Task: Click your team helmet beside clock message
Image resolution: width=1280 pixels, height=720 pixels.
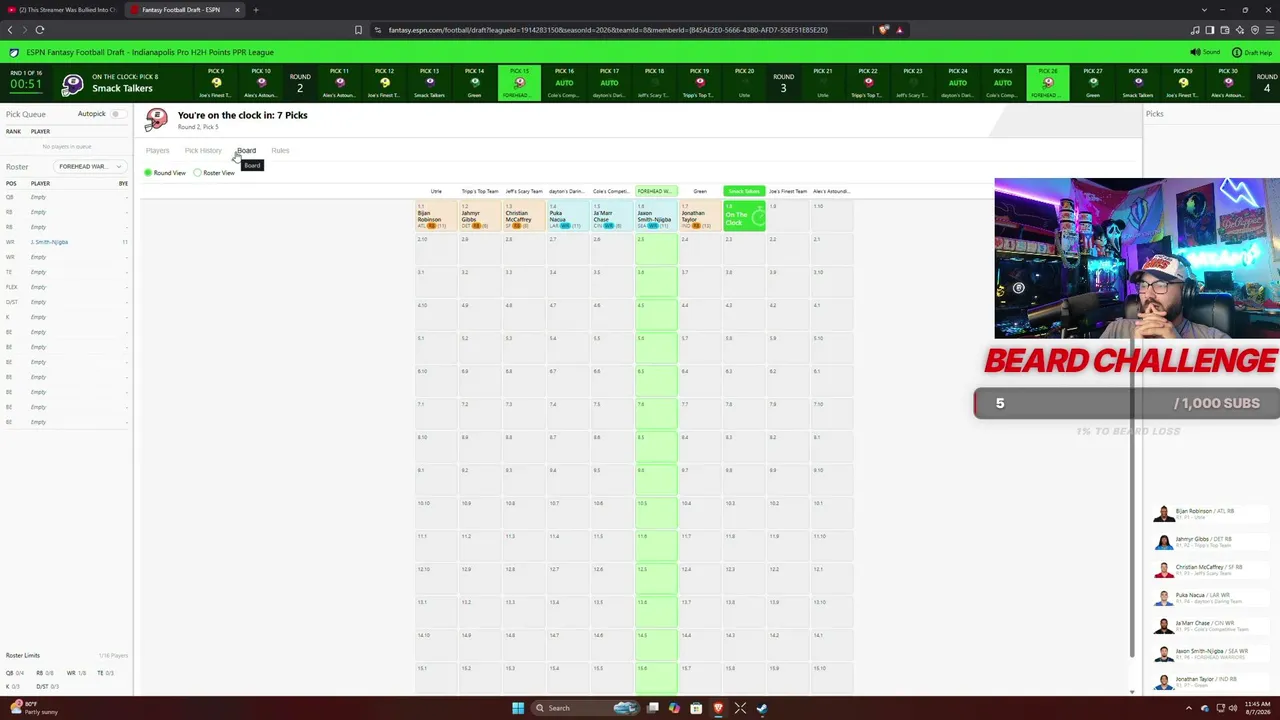Action: point(157,120)
